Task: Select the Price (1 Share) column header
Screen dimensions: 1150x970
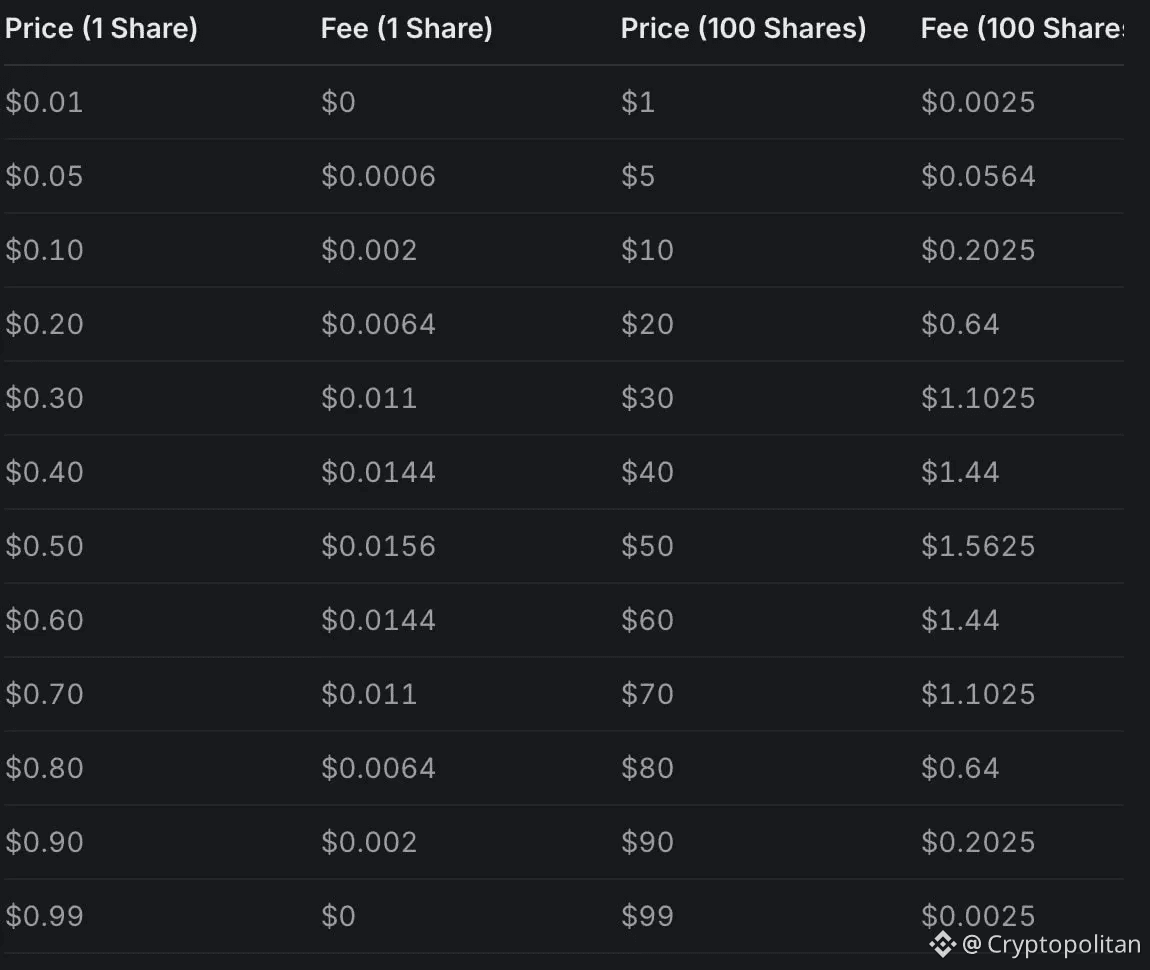Action: pos(101,29)
